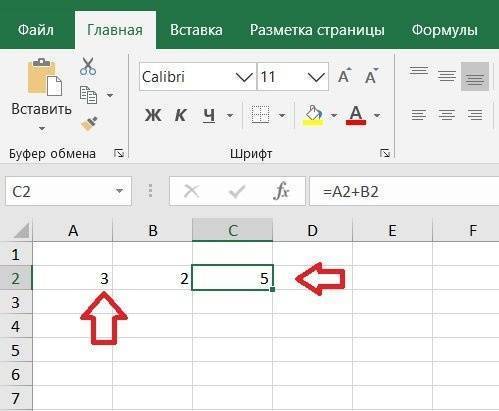The height and width of the screenshot is (411, 499).
Task: Click Insert Function fx icon
Action: 281,191
